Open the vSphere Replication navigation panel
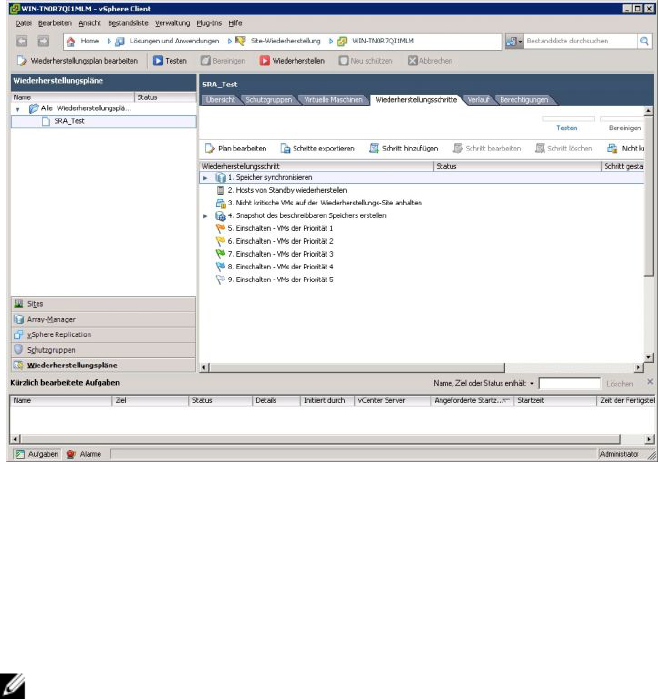658x699 pixels. 103,335
